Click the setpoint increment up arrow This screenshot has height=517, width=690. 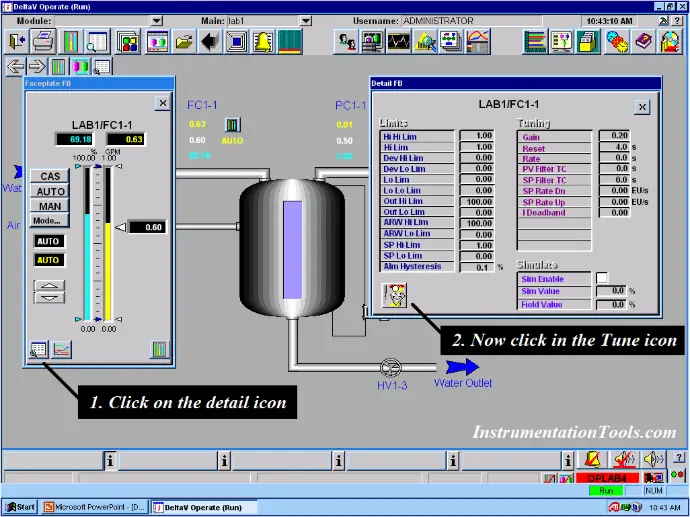click(49, 286)
